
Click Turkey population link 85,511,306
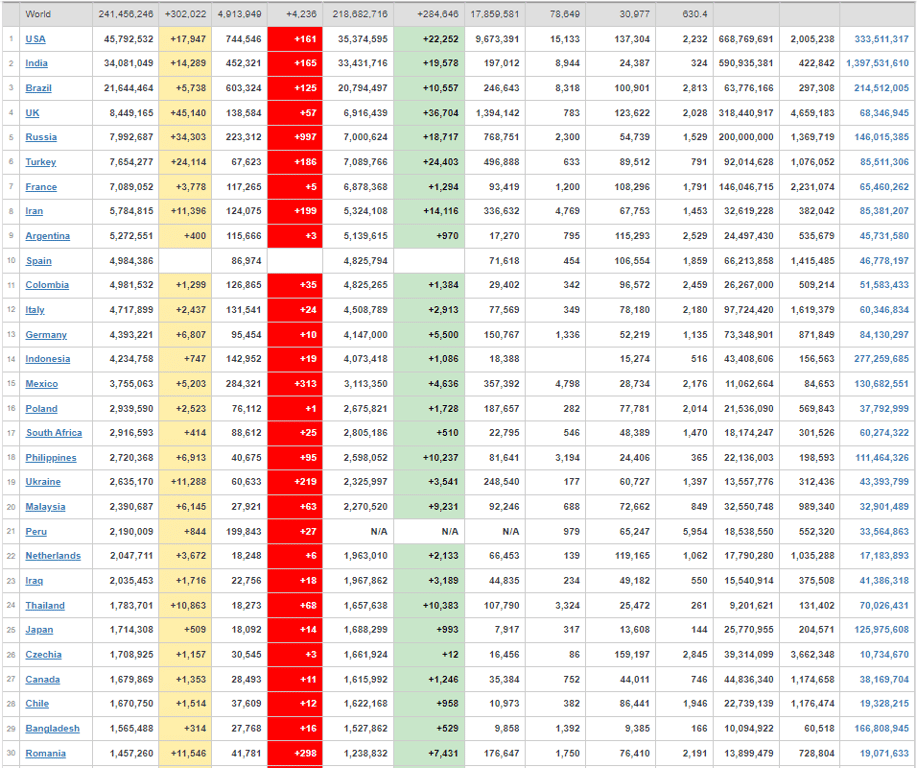tap(884, 162)
